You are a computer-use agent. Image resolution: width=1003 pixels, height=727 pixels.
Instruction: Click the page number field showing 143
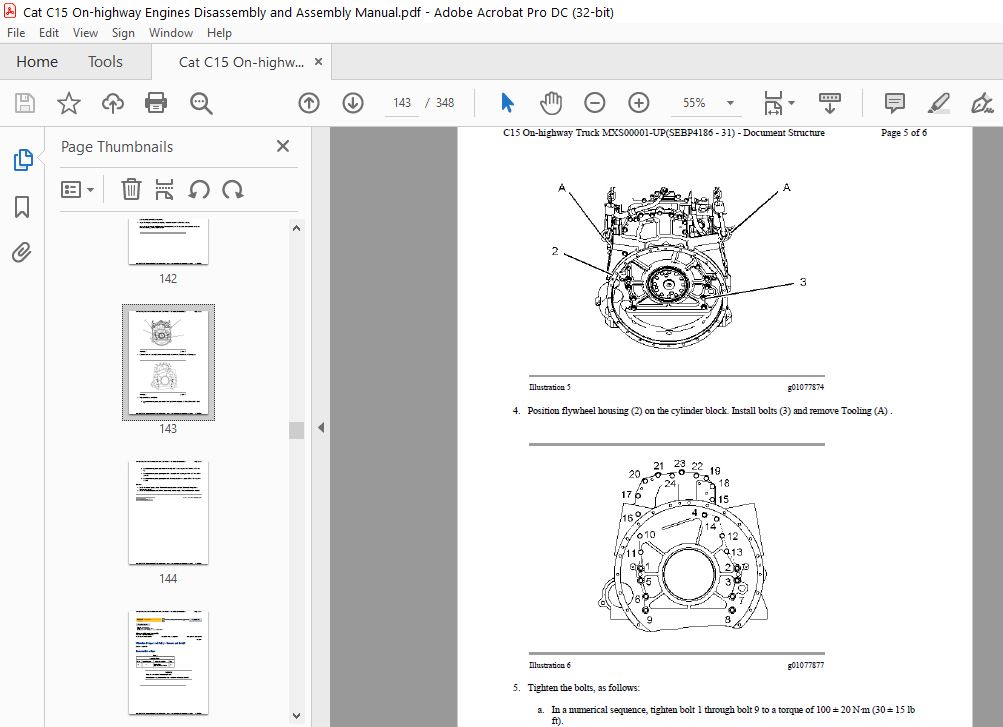tap(402, 103)
